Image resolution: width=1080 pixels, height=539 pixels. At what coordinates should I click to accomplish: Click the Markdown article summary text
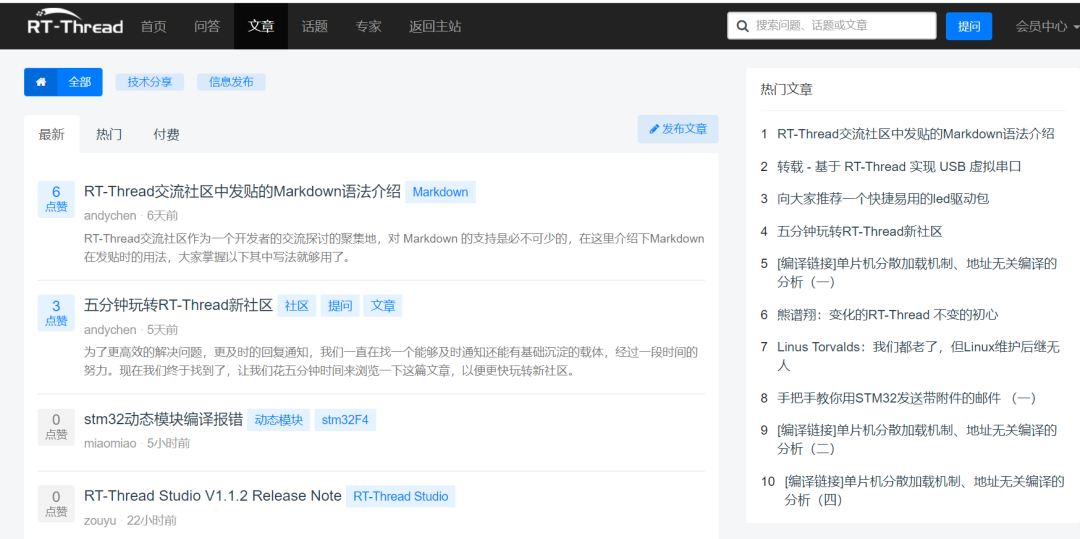click(x=394, y=249)
